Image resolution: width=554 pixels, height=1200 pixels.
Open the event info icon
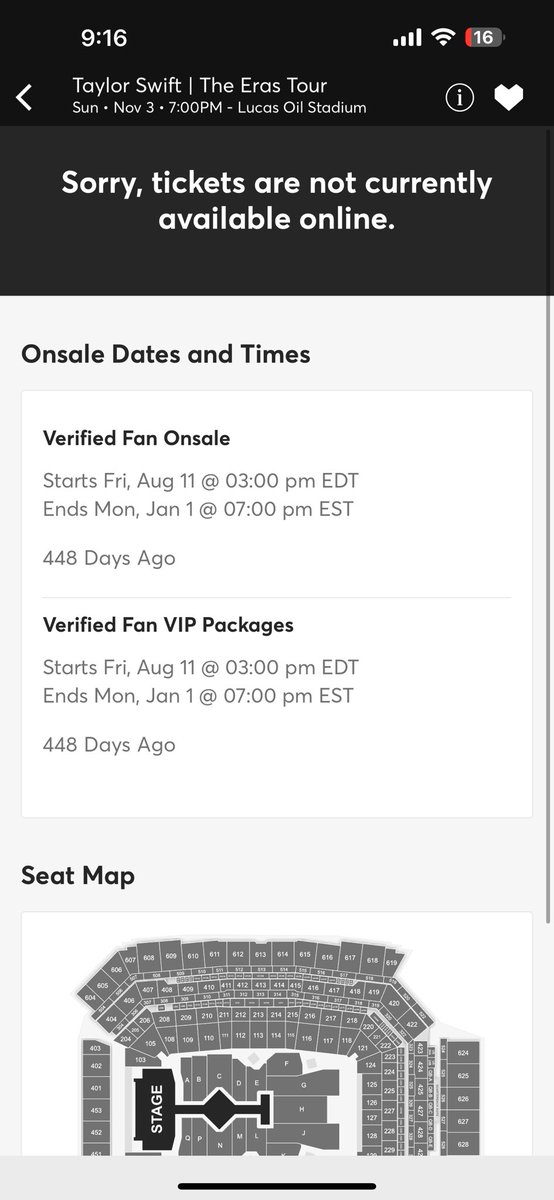click(x=459, y=97)
